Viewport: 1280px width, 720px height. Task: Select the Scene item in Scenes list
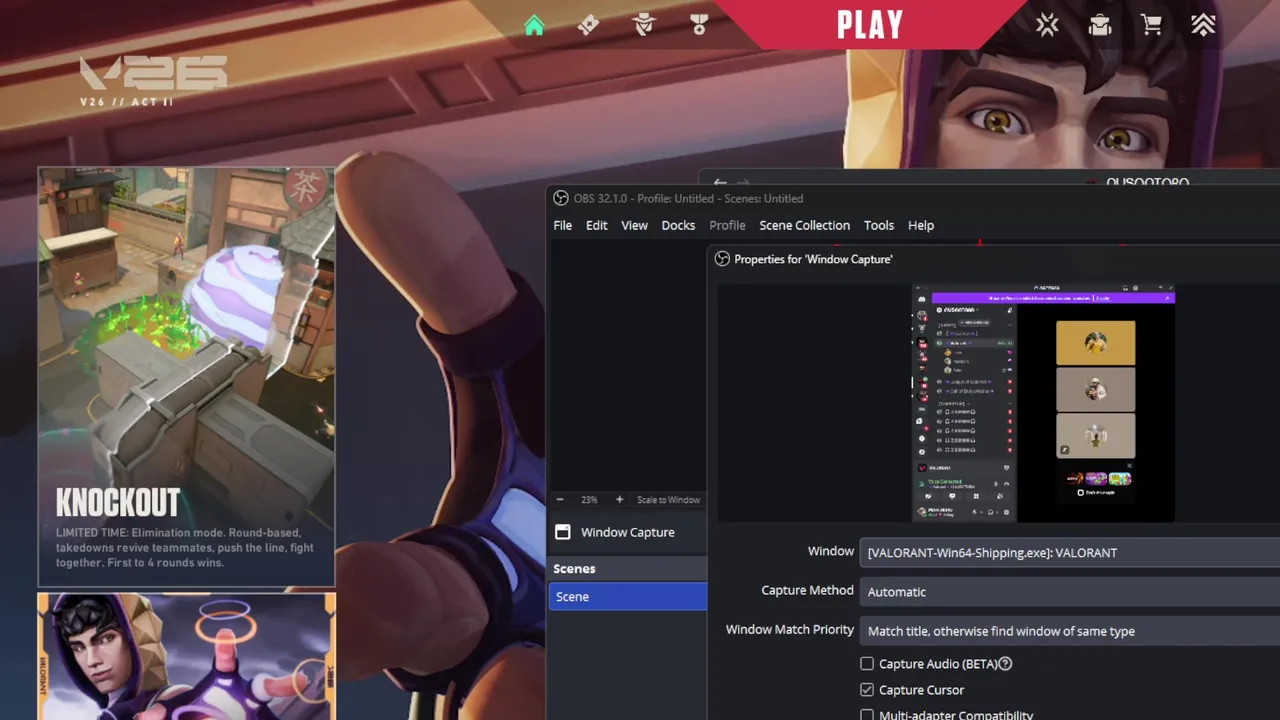pyautogui.click(x=627, y=596)
